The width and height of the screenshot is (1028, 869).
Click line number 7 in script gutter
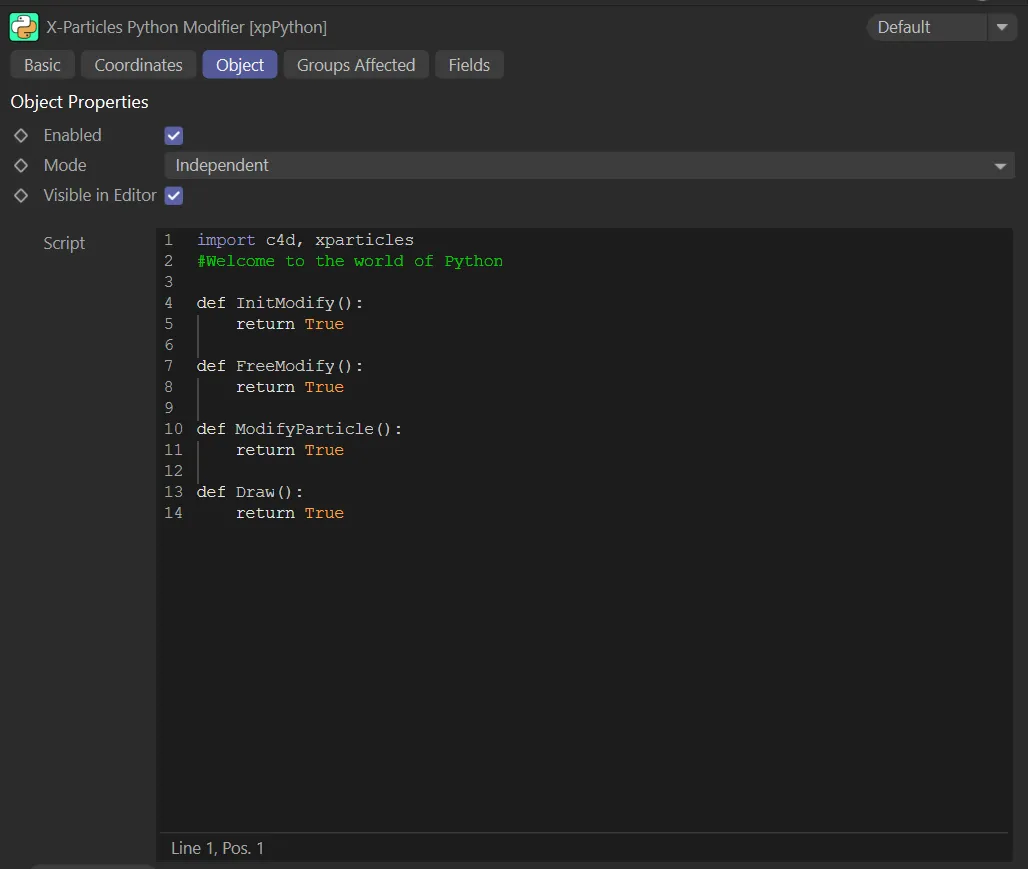click(x=169, y=366)
